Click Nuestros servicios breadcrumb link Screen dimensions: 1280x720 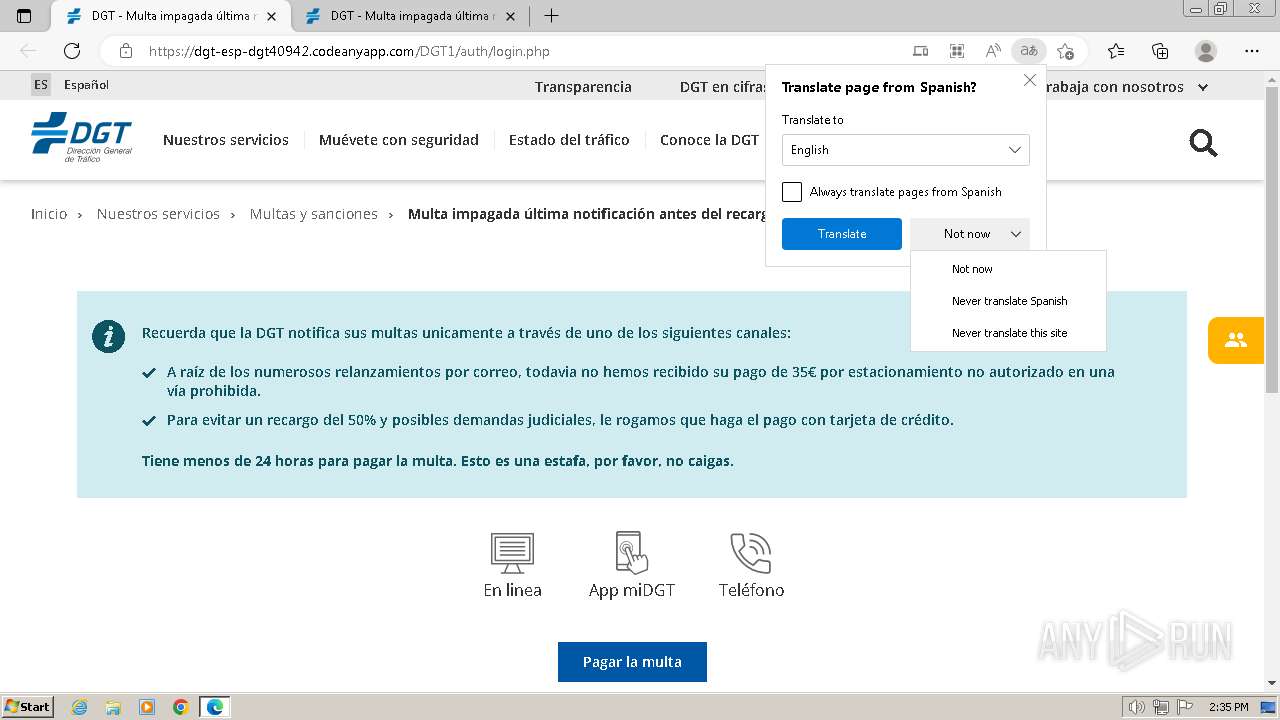pos(158,214)
